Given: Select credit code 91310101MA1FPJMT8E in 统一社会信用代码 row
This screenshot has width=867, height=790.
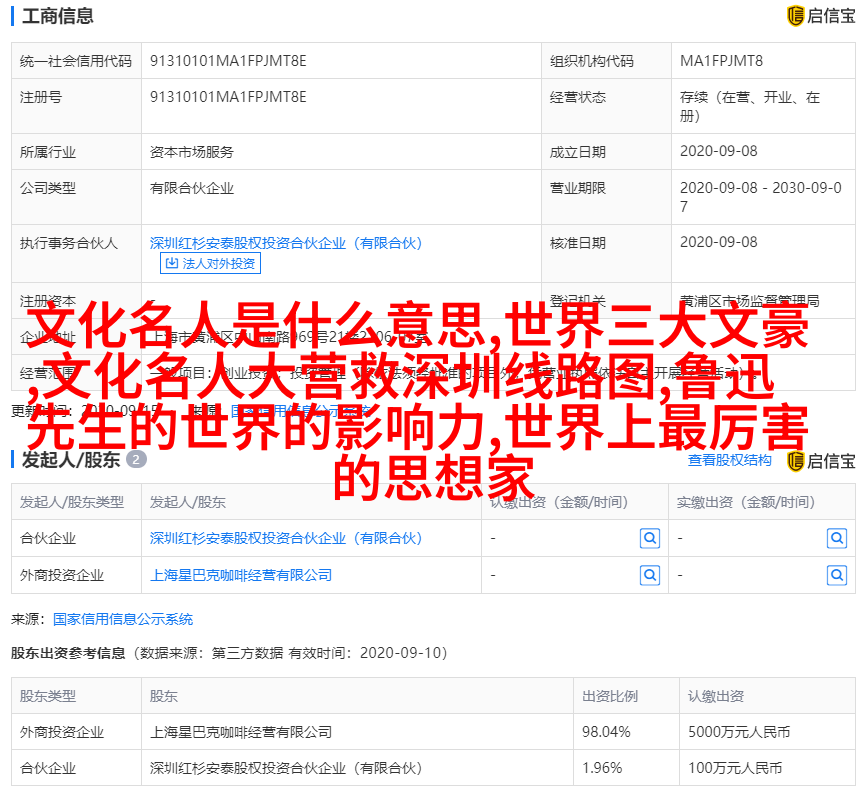Looking at the screenshot, I should (x=228, y=61).
